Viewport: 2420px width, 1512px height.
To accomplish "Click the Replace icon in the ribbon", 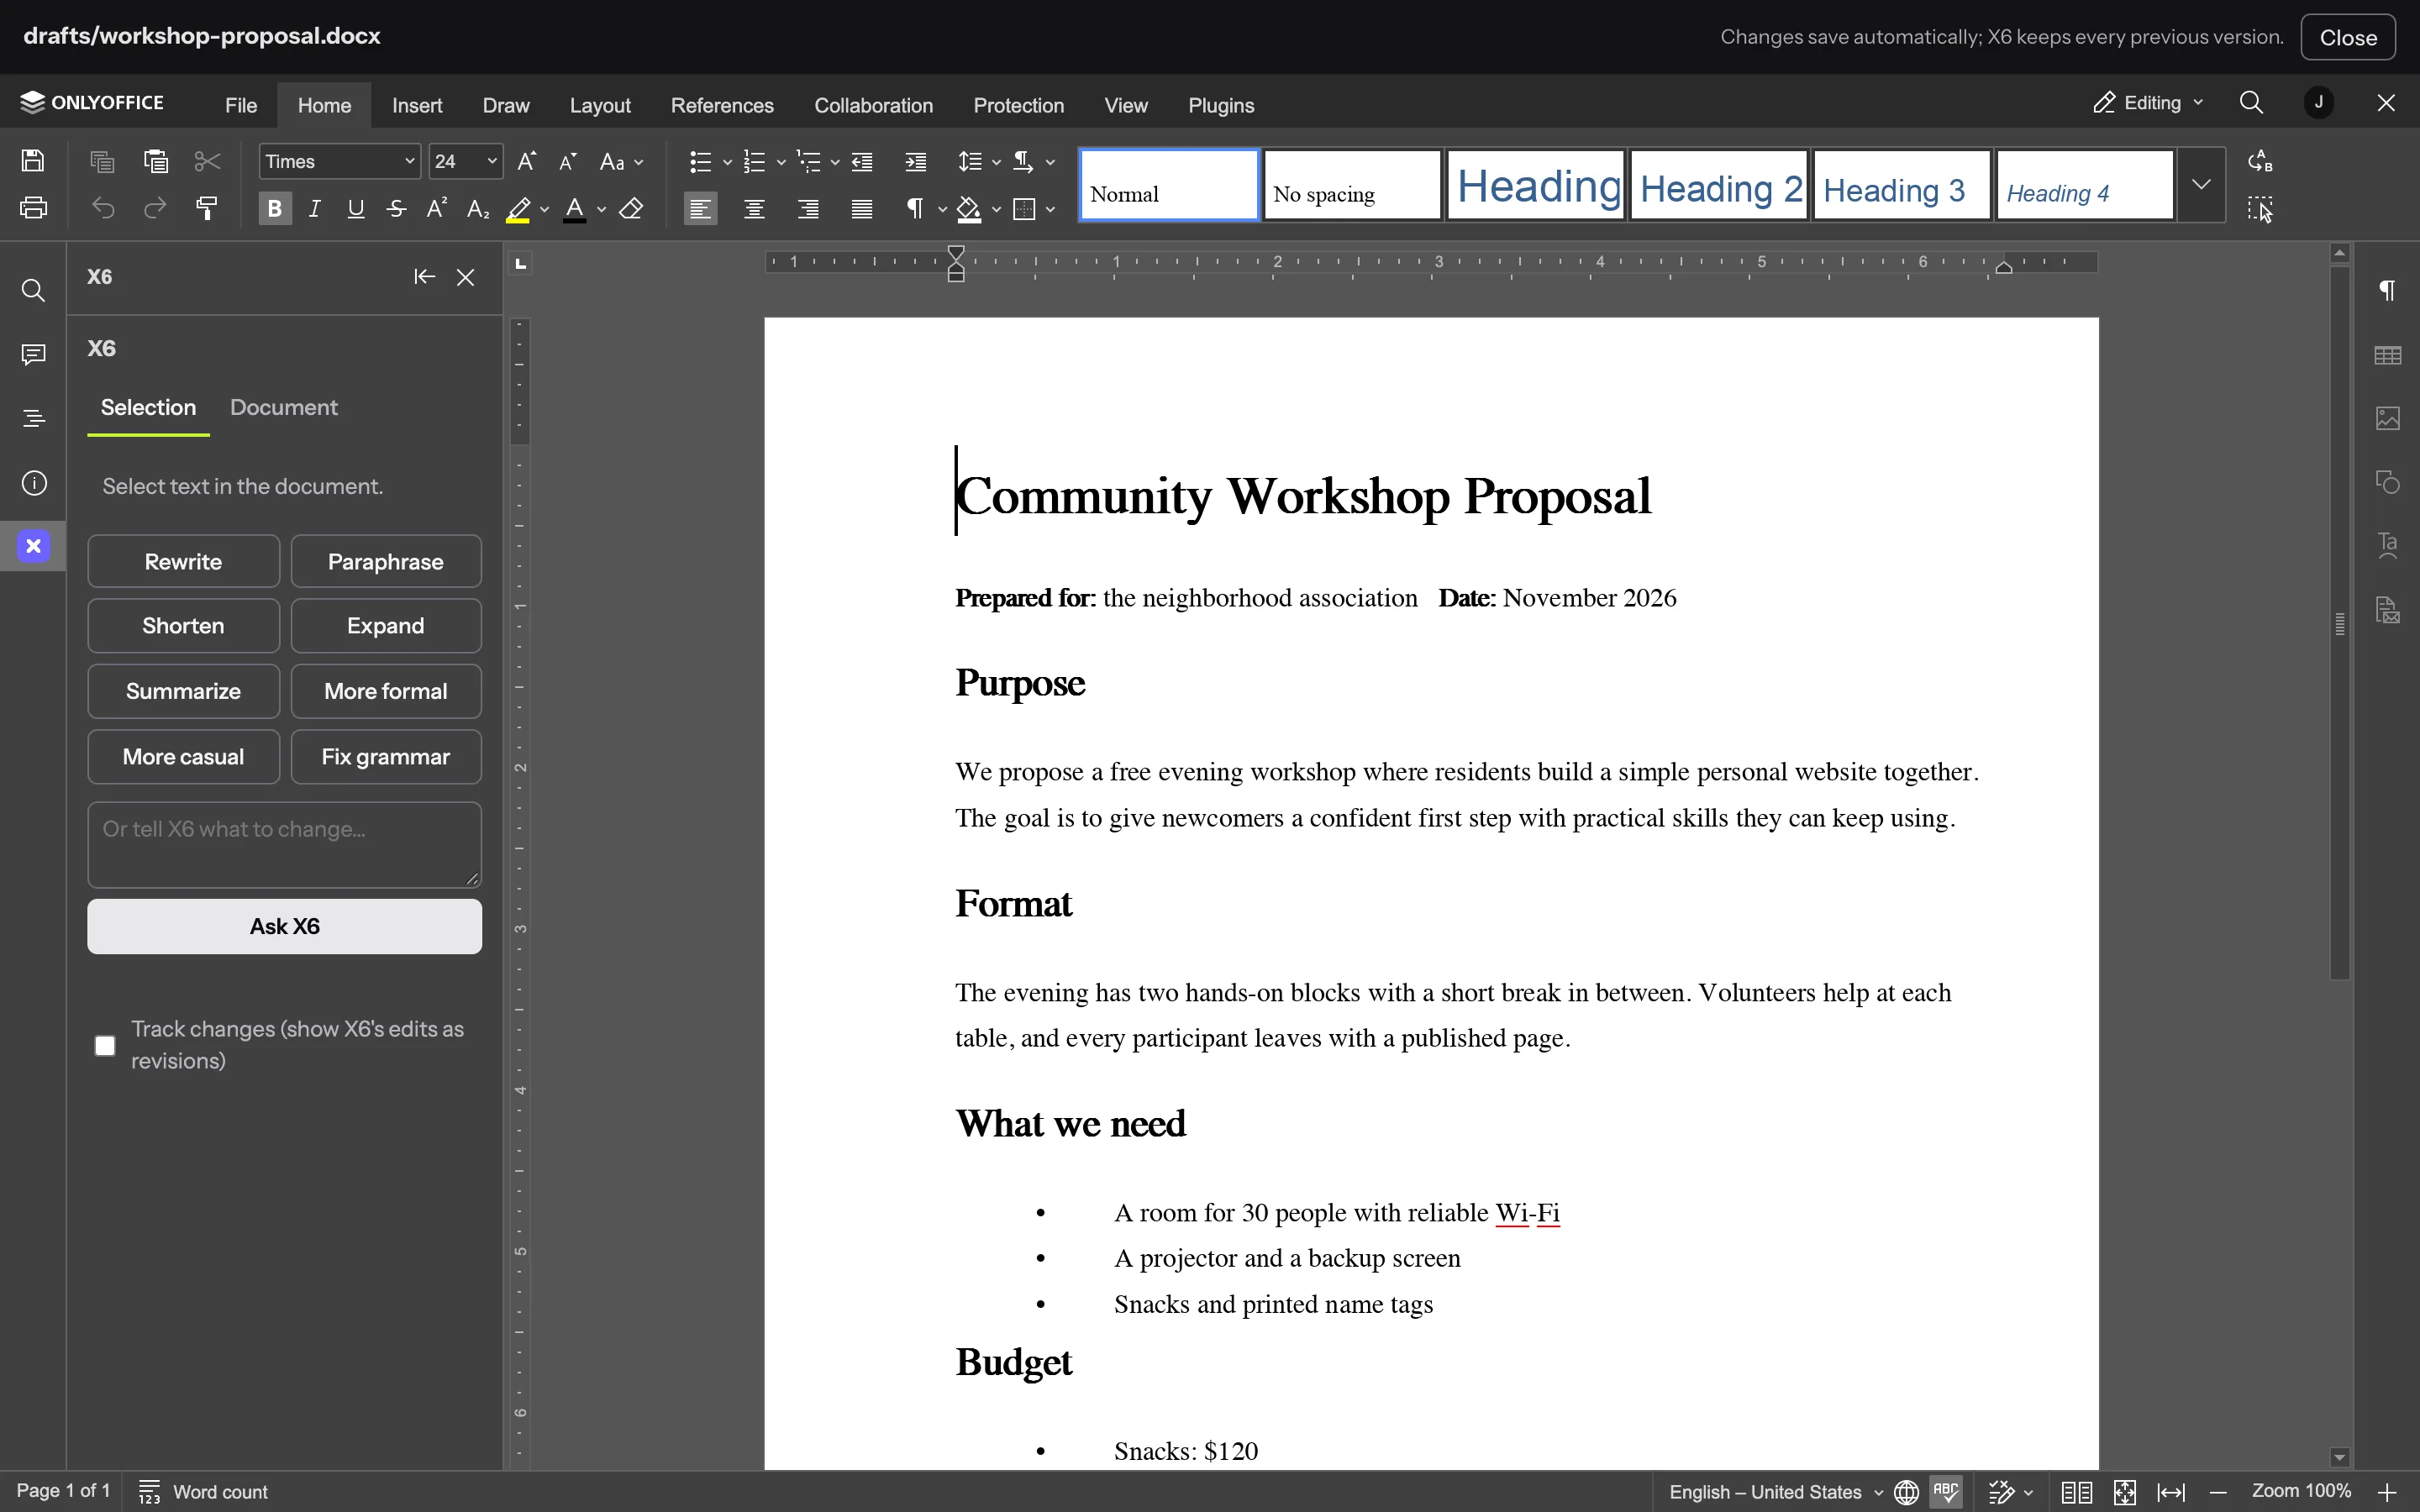I will pyautogui.click(x=2260, y=161).
